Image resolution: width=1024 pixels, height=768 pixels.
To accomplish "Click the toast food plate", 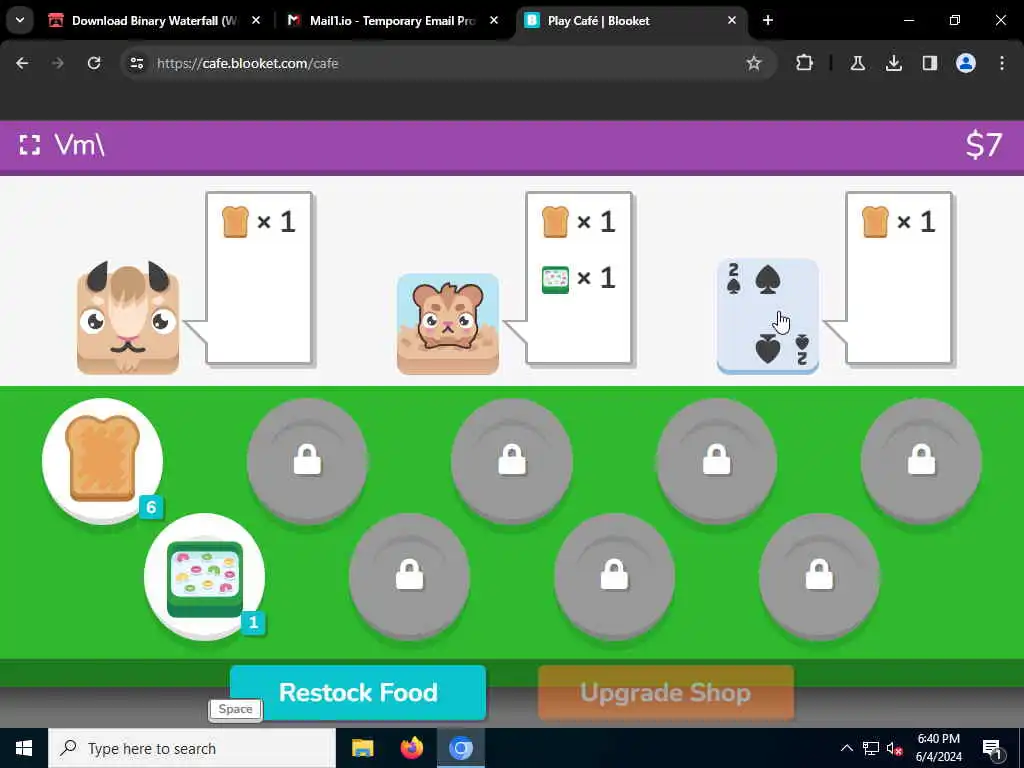I will (103, 460).
